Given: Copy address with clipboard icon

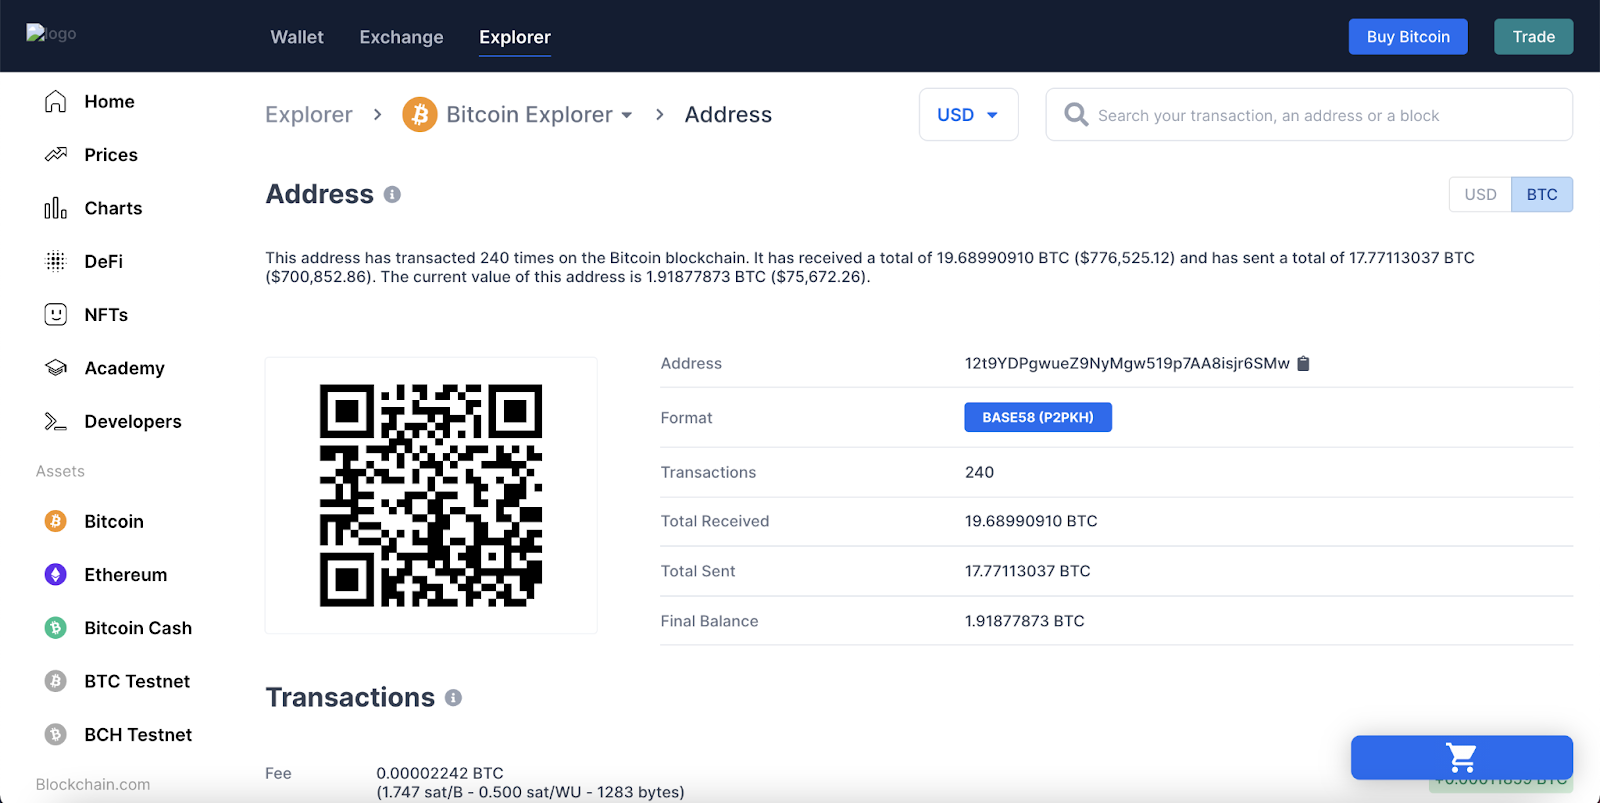Looking at the screenshot, I should [1303, 363].
